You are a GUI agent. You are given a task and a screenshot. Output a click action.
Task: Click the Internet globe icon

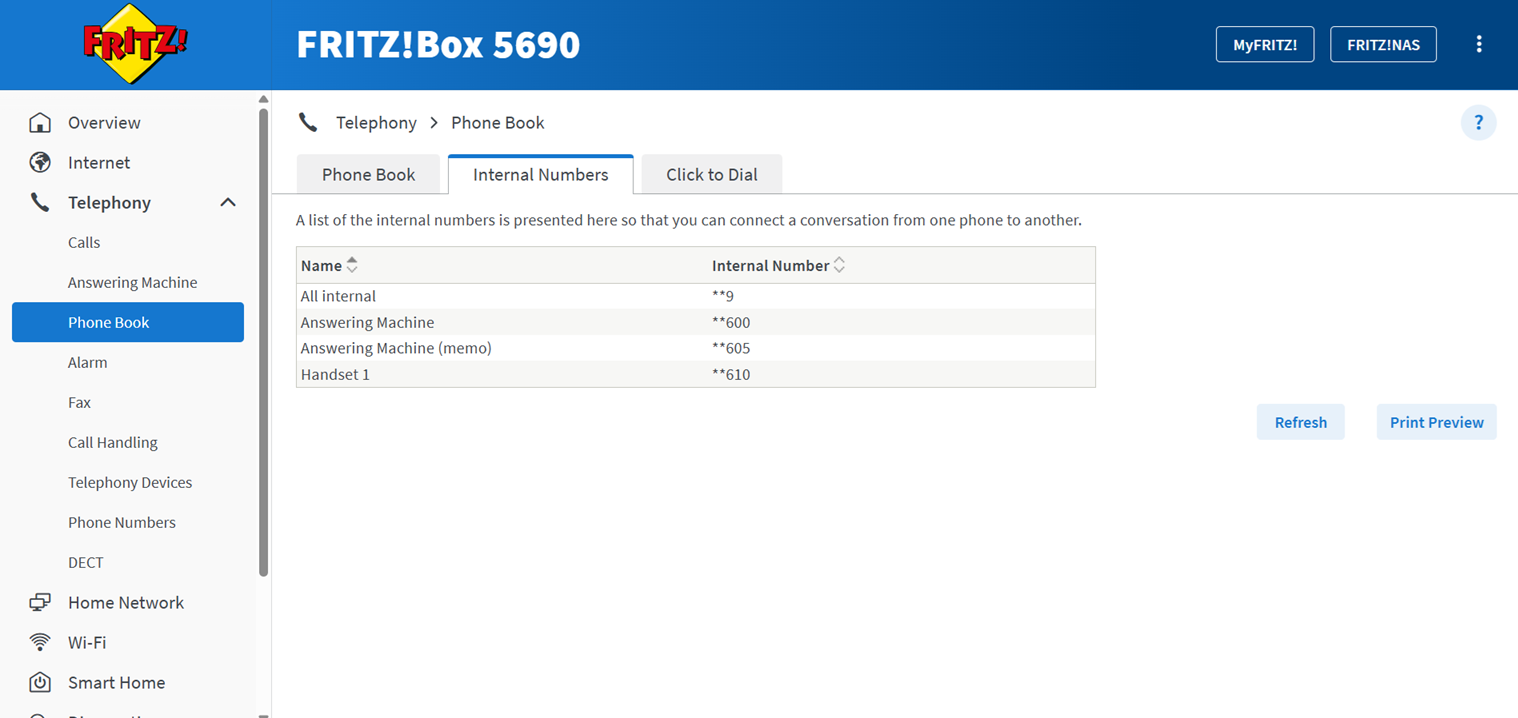40,163
